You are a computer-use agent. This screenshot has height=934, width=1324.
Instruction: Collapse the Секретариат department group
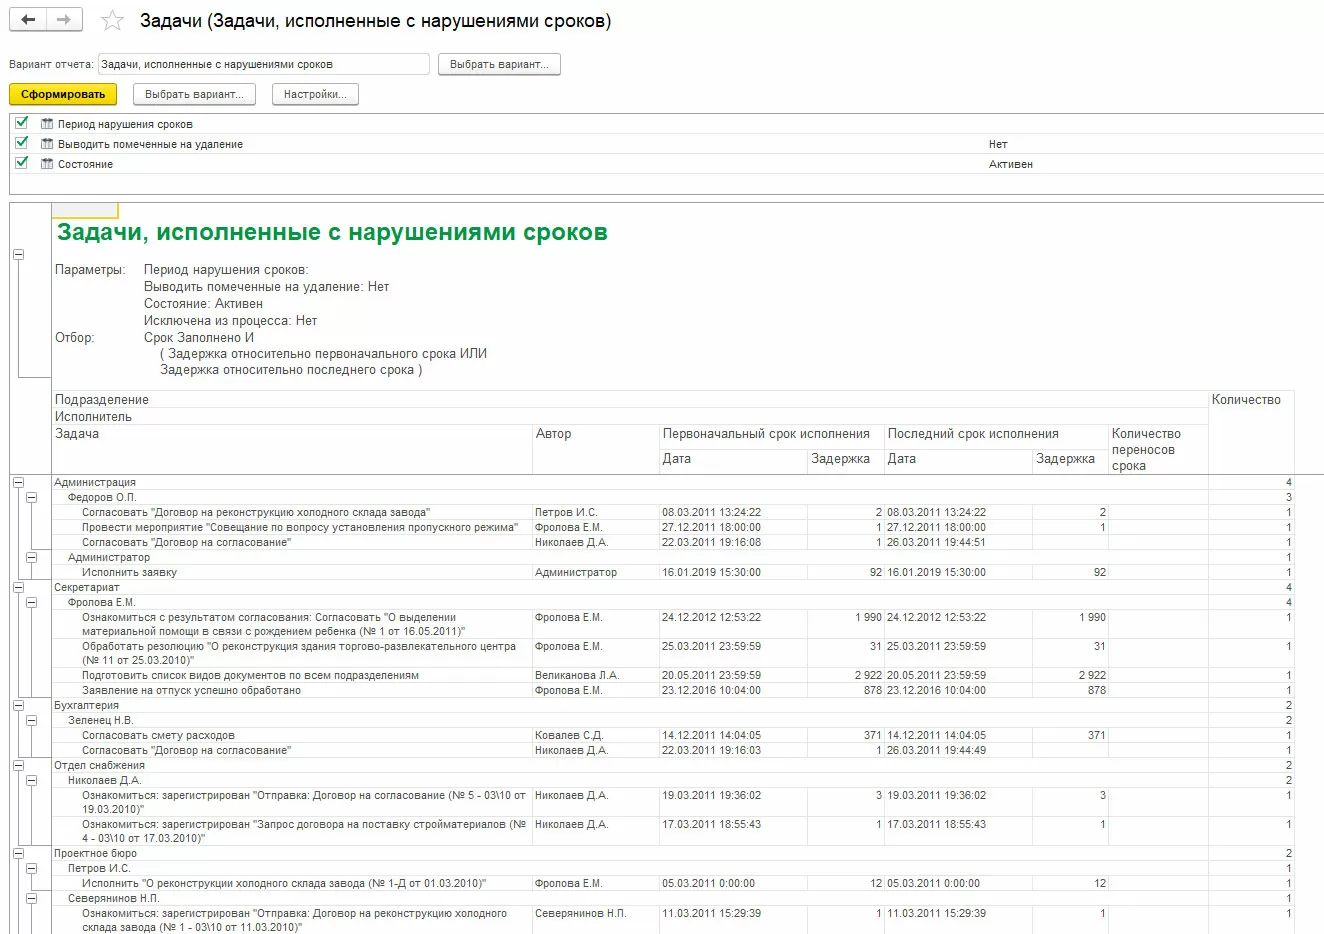tap(18, 587)
